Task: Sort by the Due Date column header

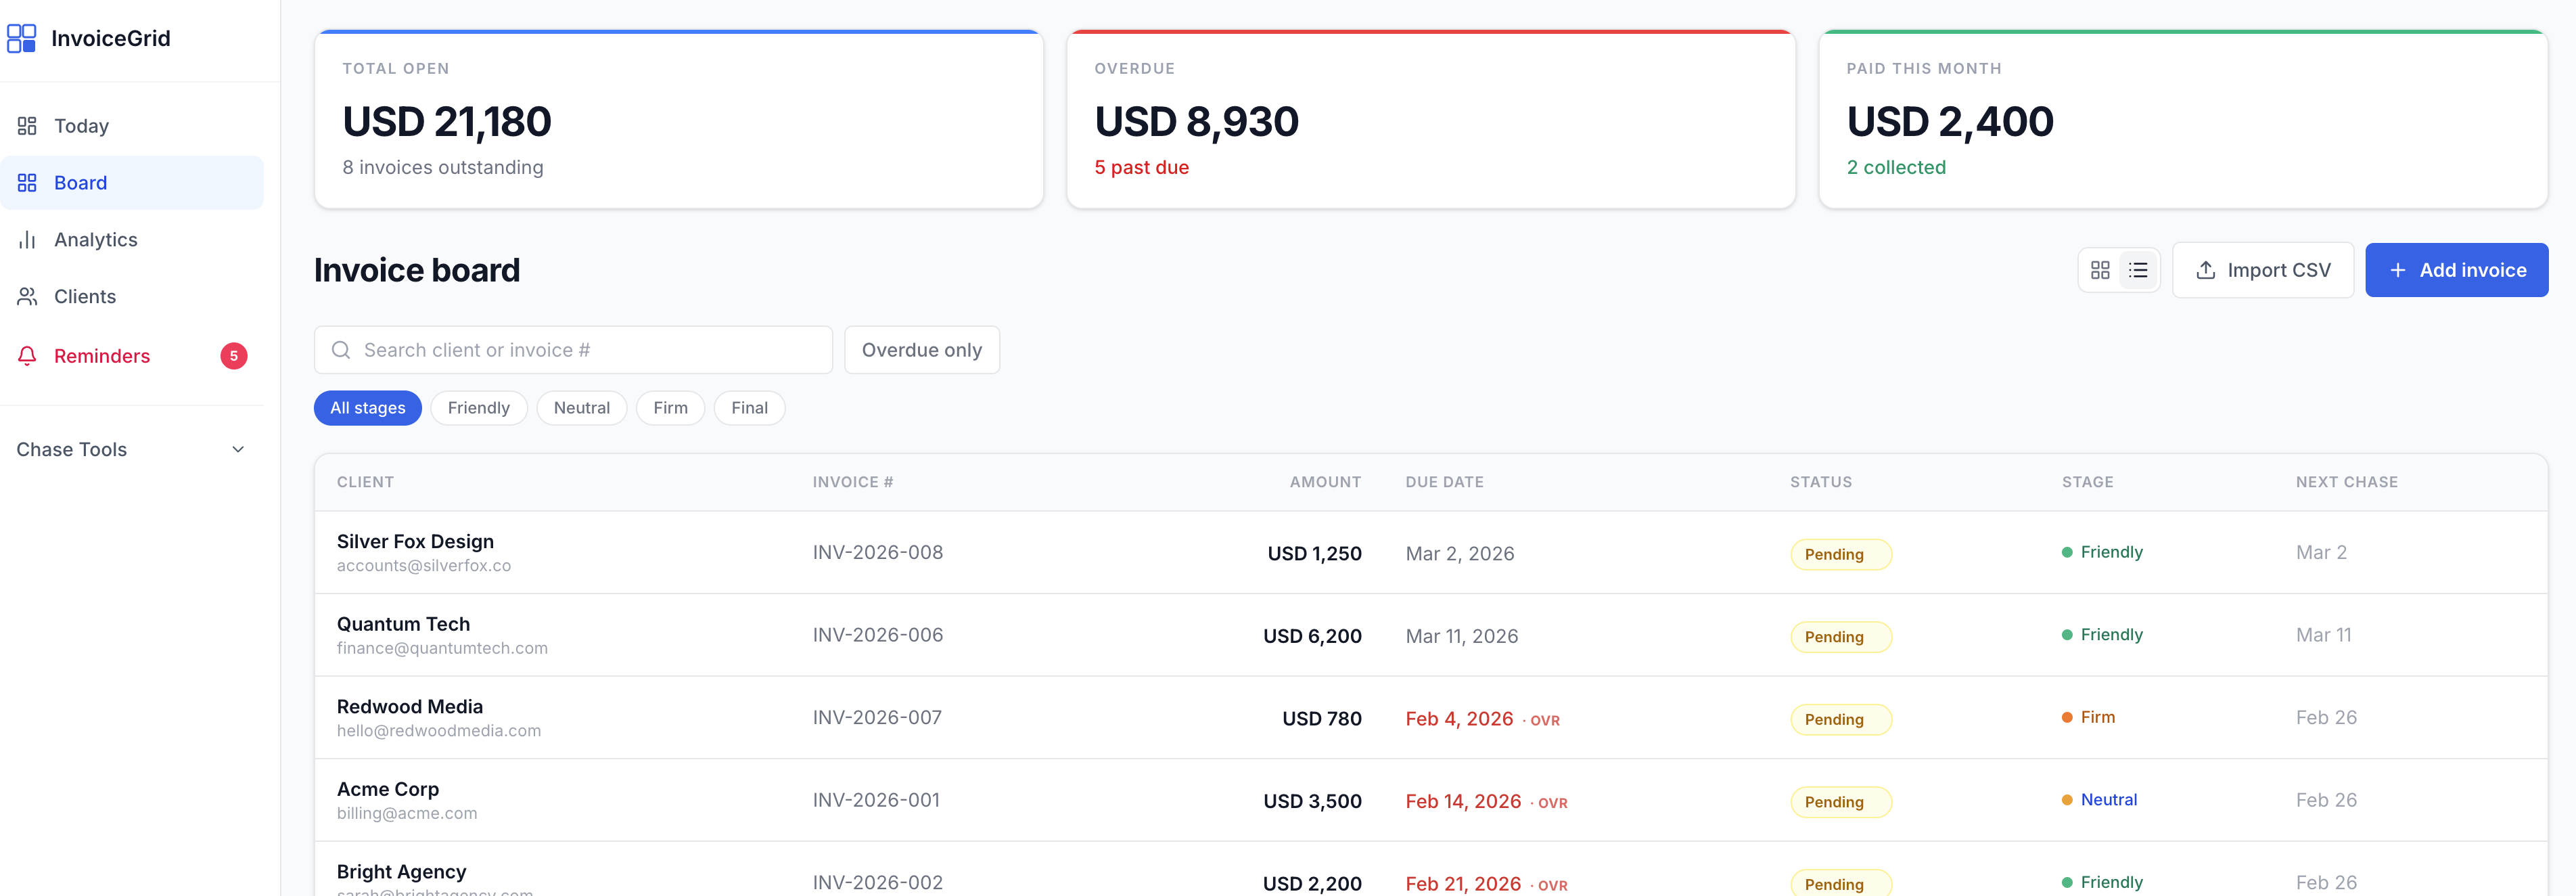Action: point(1444,482)
